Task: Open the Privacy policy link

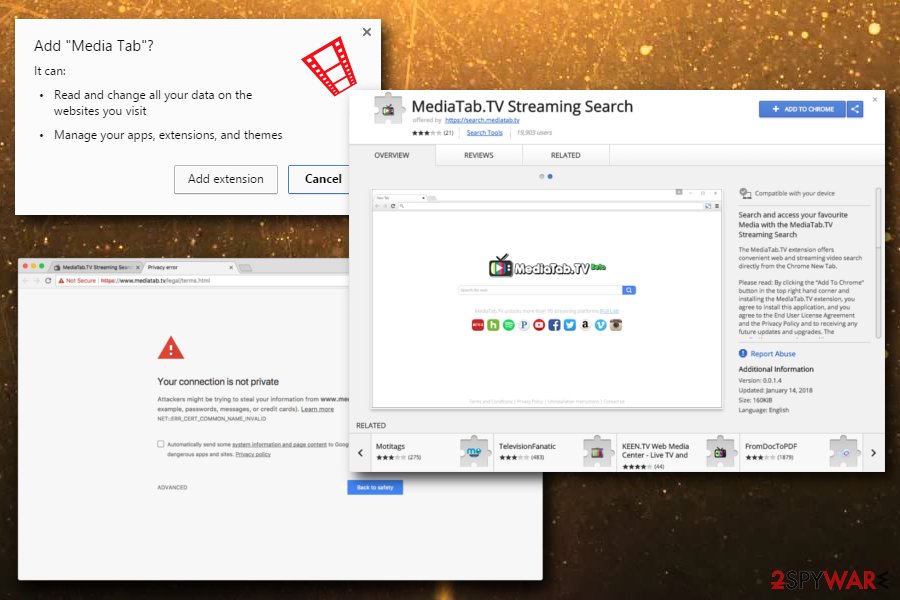Action: coord(253,454)
